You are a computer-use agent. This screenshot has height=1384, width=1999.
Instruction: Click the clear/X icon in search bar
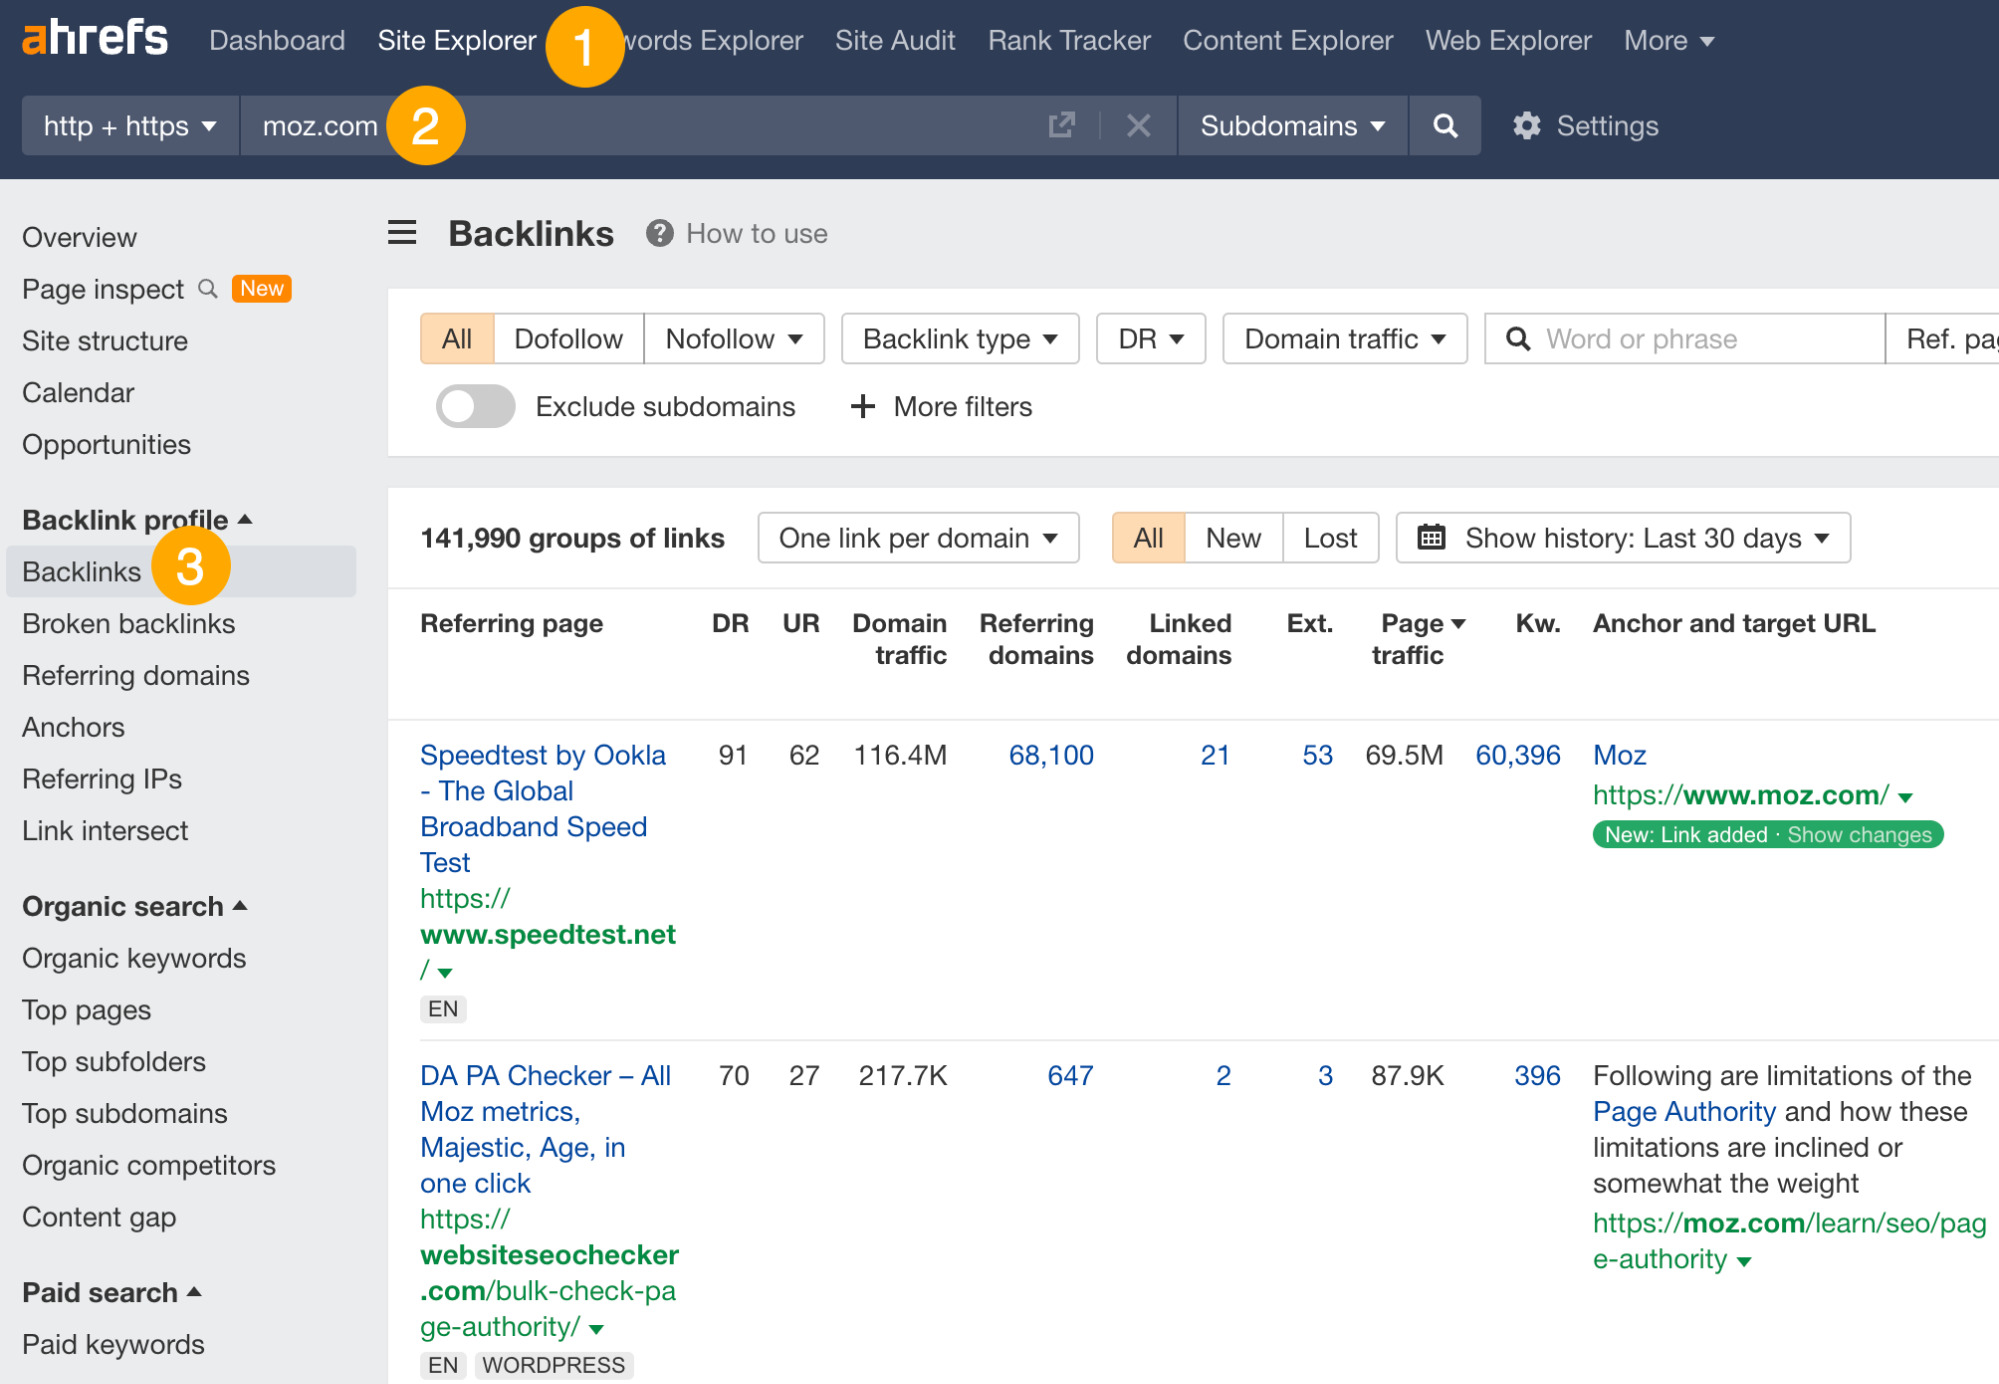[x=1138, y=126]
